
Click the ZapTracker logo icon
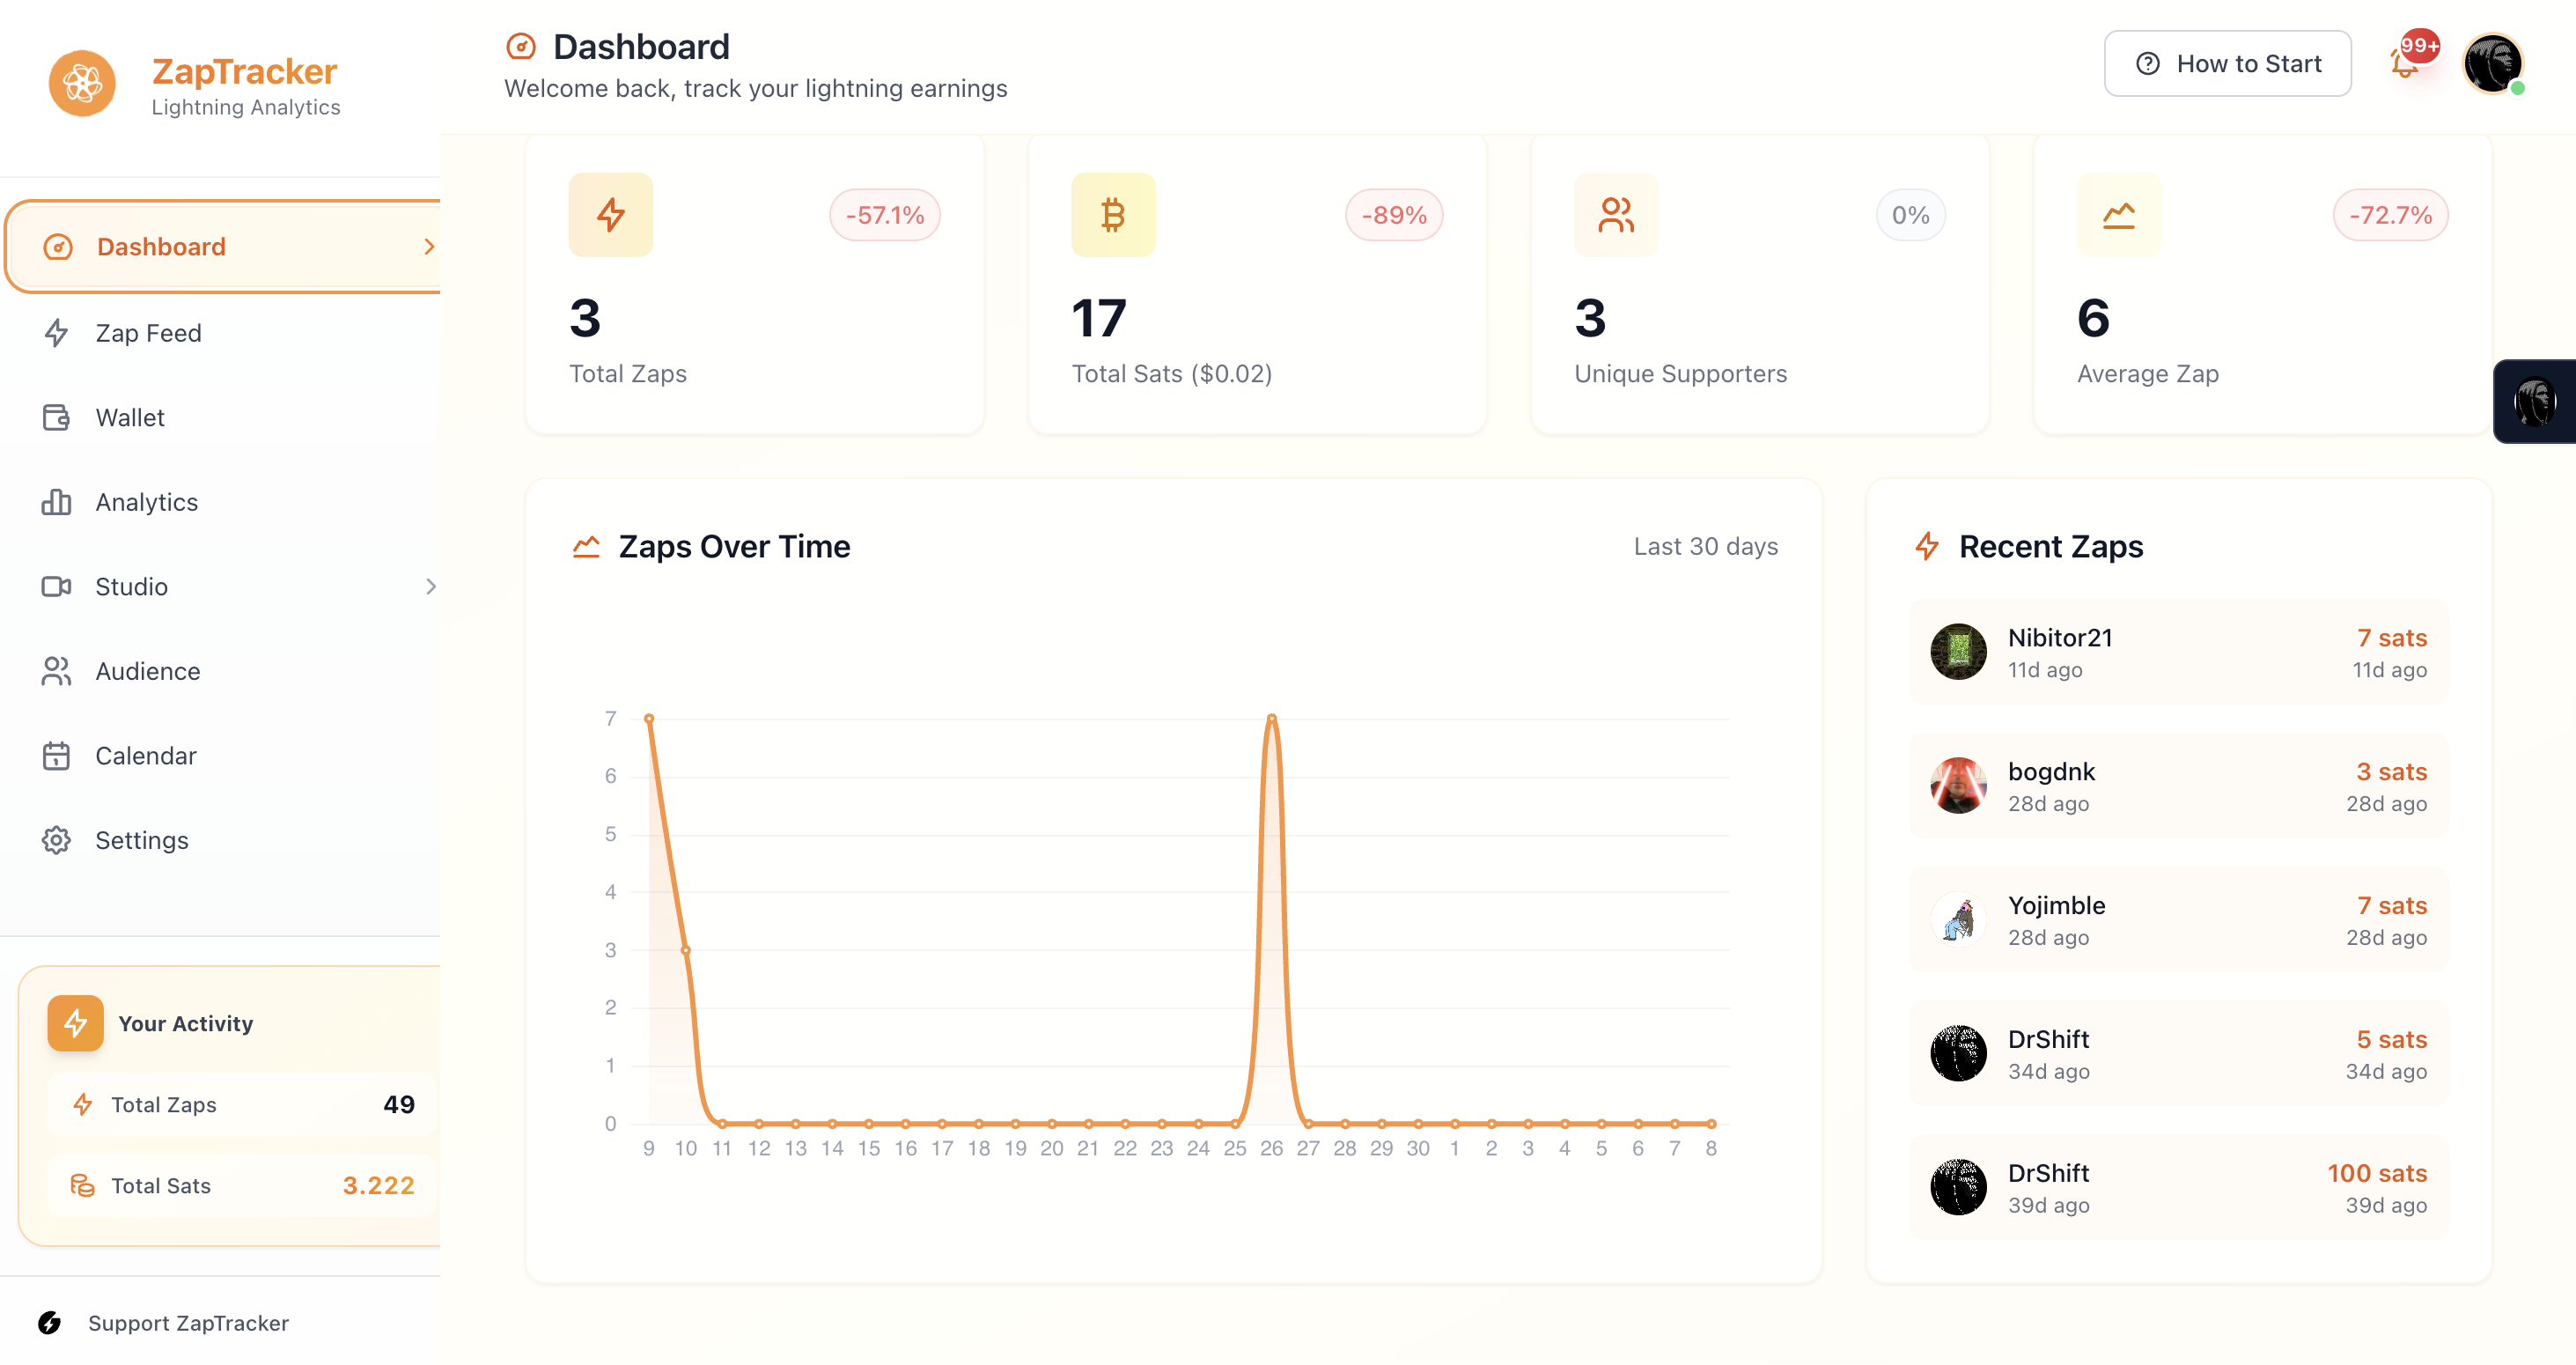coord(81,83)
